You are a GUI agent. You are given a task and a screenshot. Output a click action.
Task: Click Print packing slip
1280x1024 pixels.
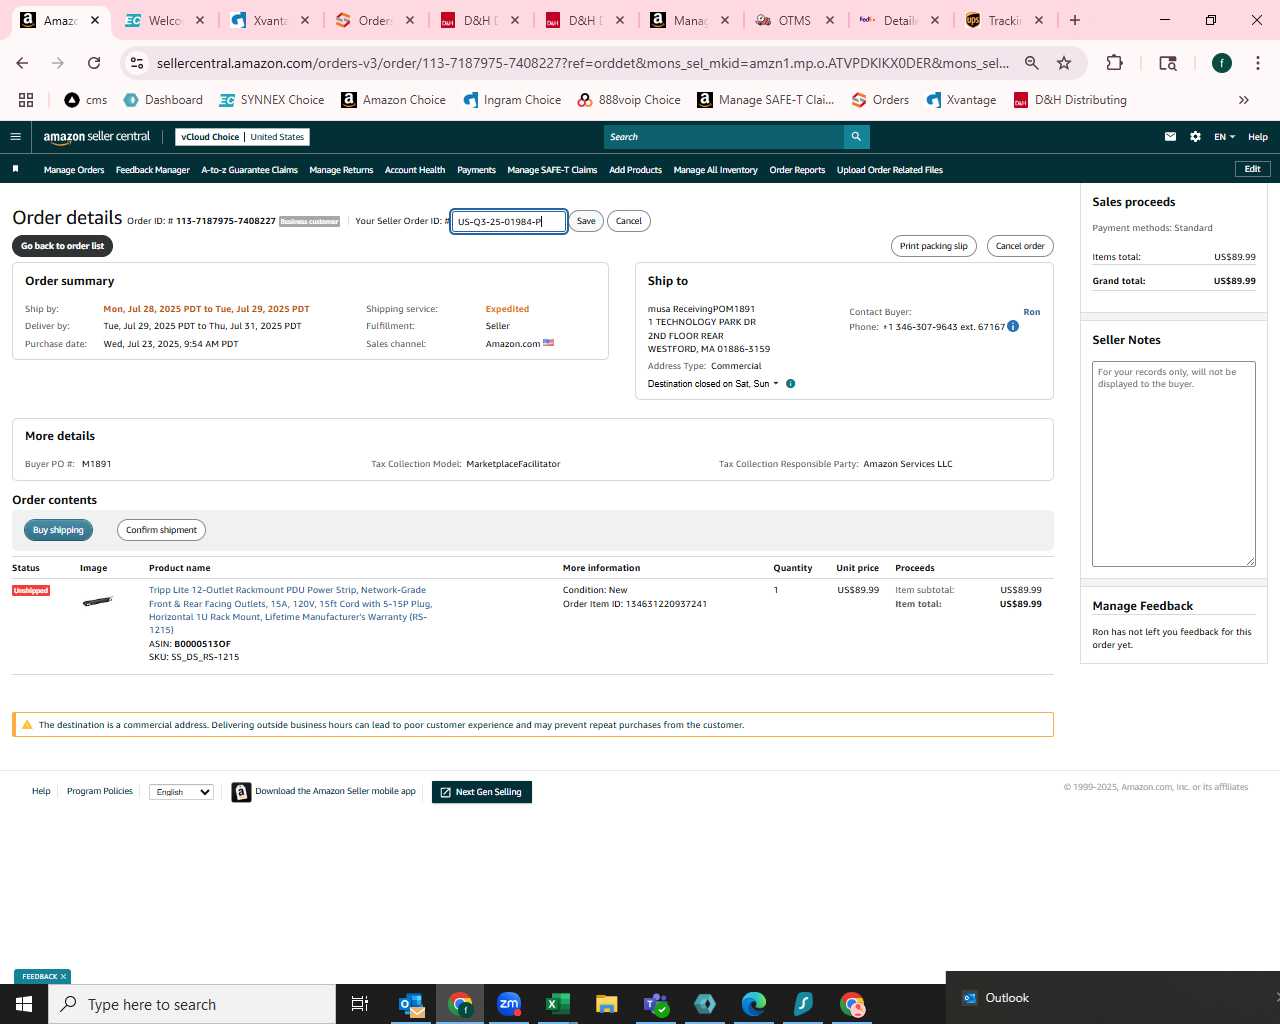click(933, 246)
